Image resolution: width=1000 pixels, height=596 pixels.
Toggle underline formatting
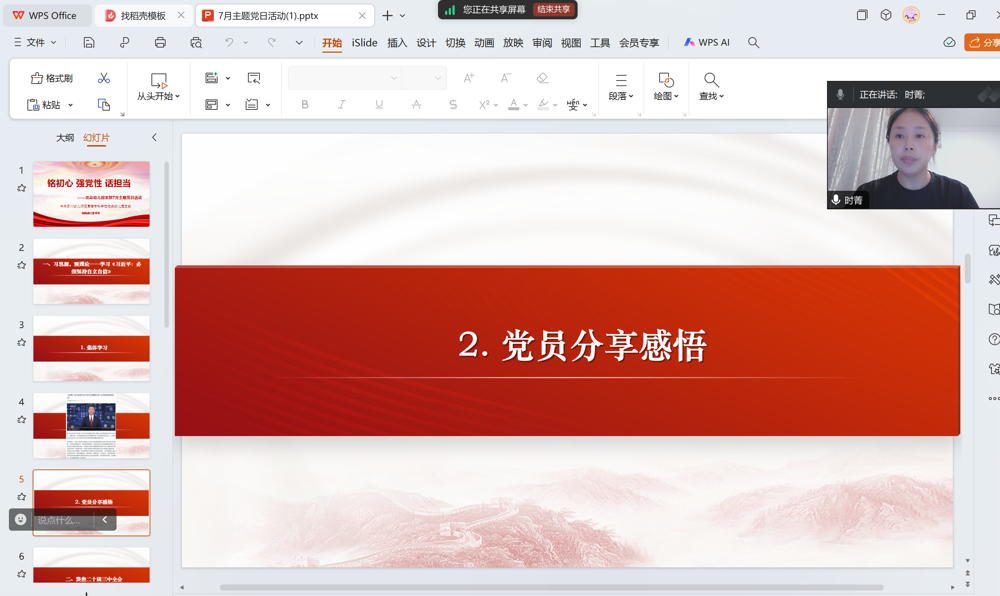[x=378, y=104]
